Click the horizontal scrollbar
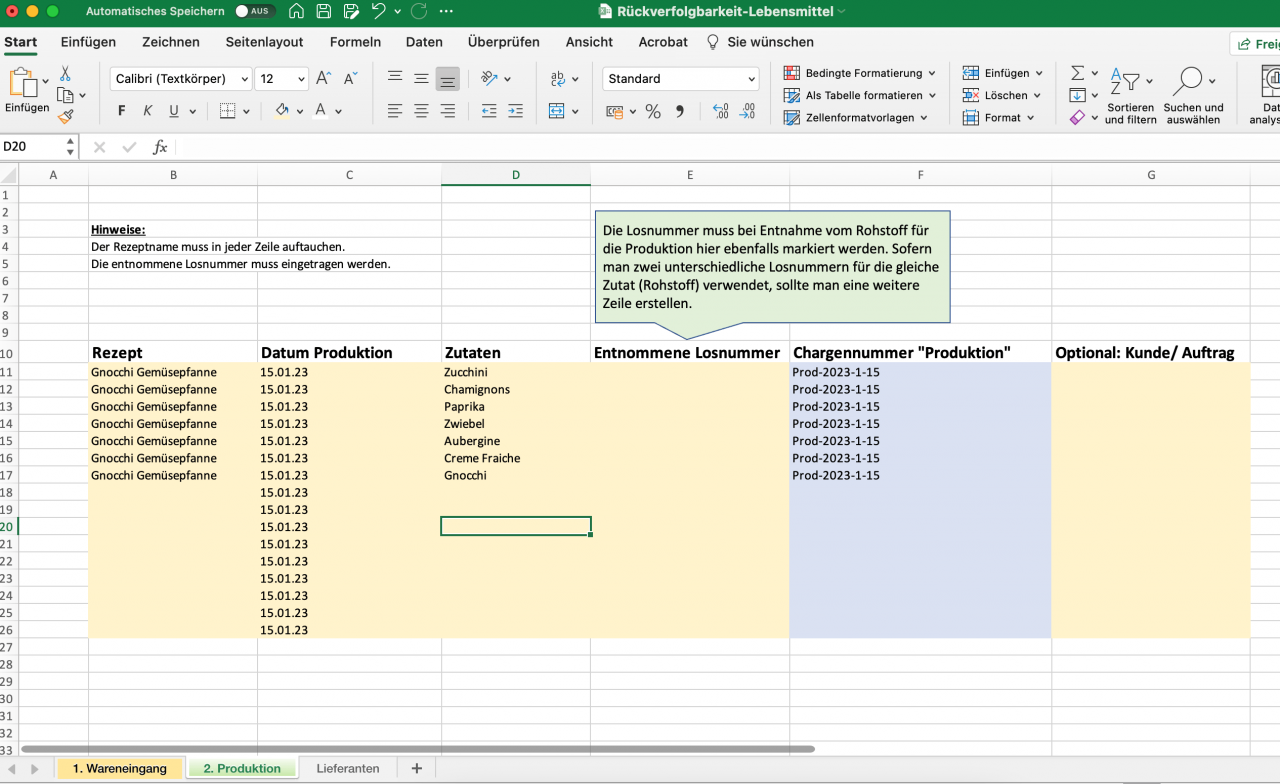 (418, 748)
